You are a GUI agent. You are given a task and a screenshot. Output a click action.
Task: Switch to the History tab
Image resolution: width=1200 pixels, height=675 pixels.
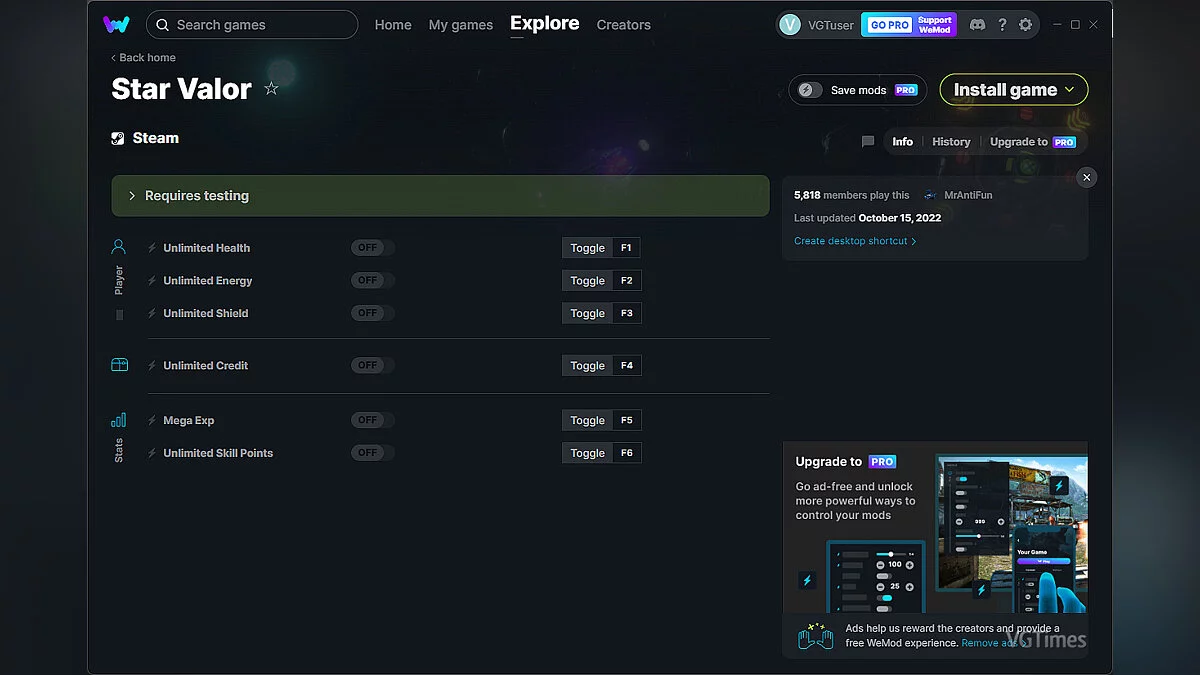(951, 142)
